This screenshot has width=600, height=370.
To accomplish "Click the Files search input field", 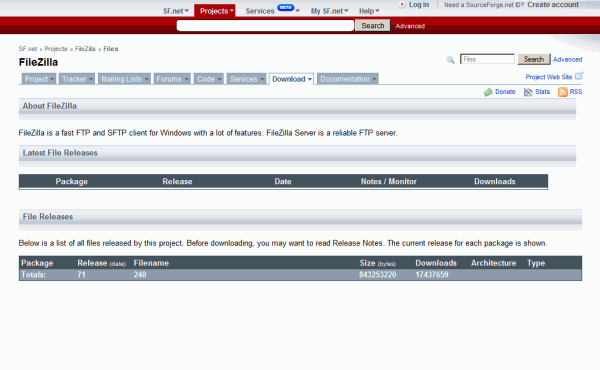I will coord(487,59).
